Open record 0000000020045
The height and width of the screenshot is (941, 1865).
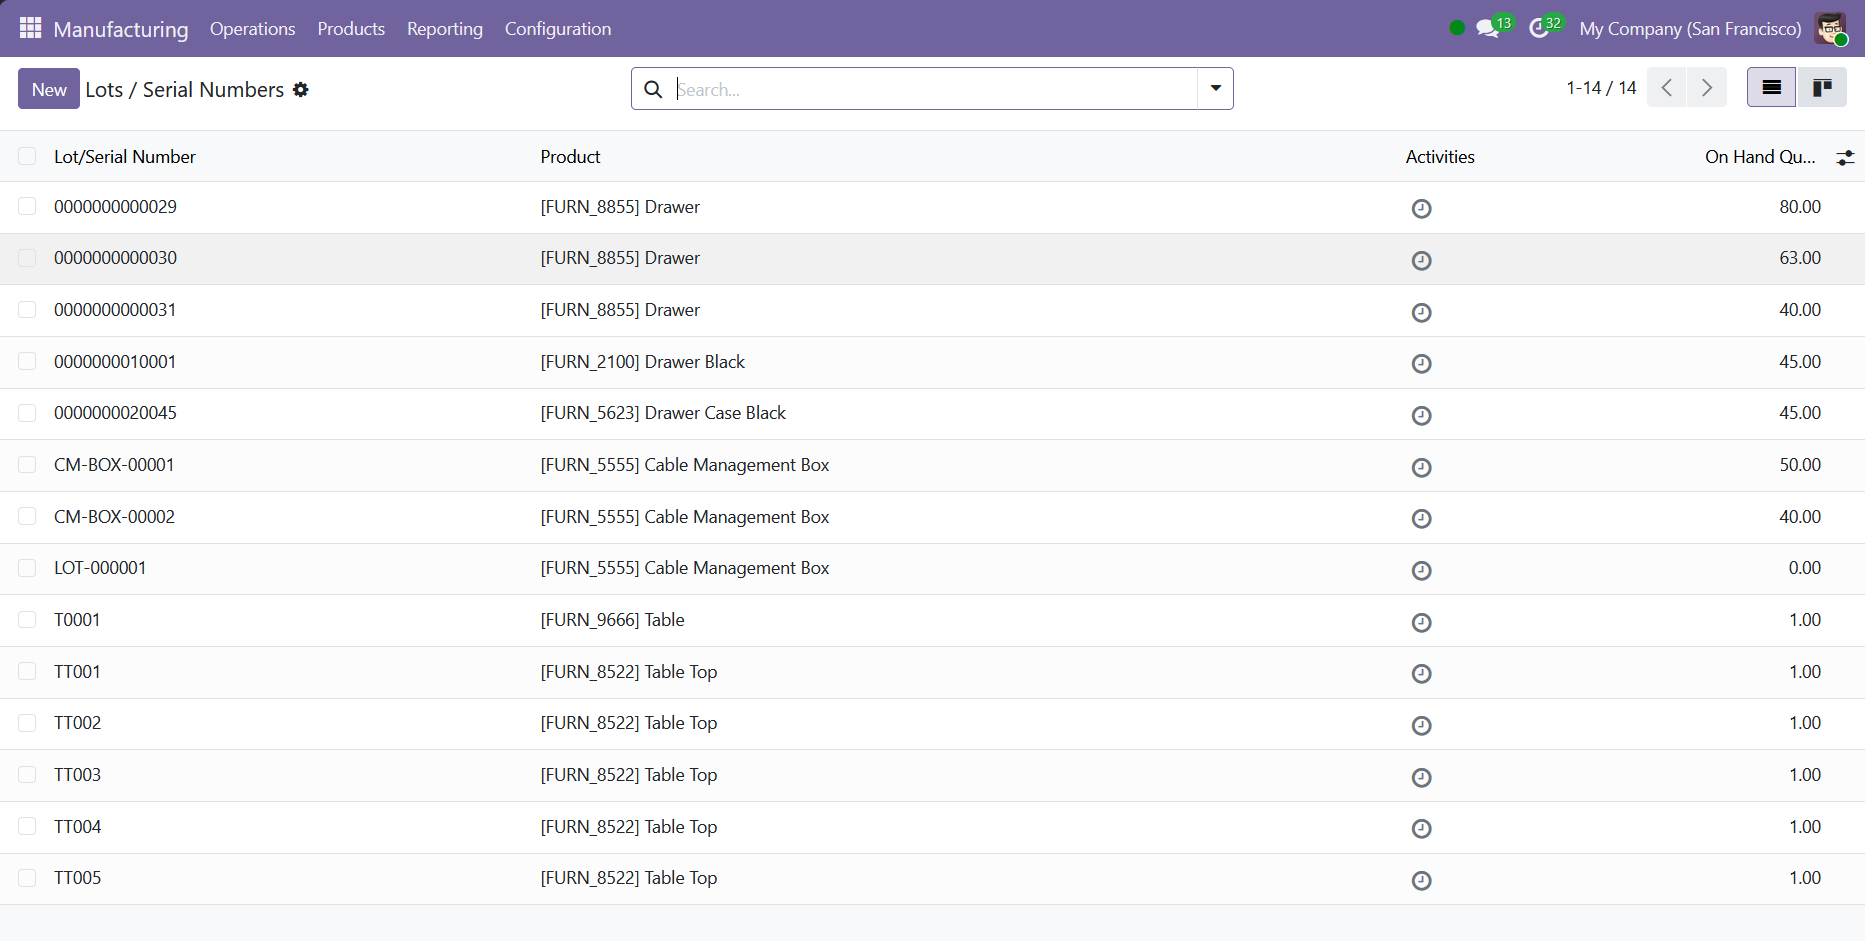click(x=115, y=413)
